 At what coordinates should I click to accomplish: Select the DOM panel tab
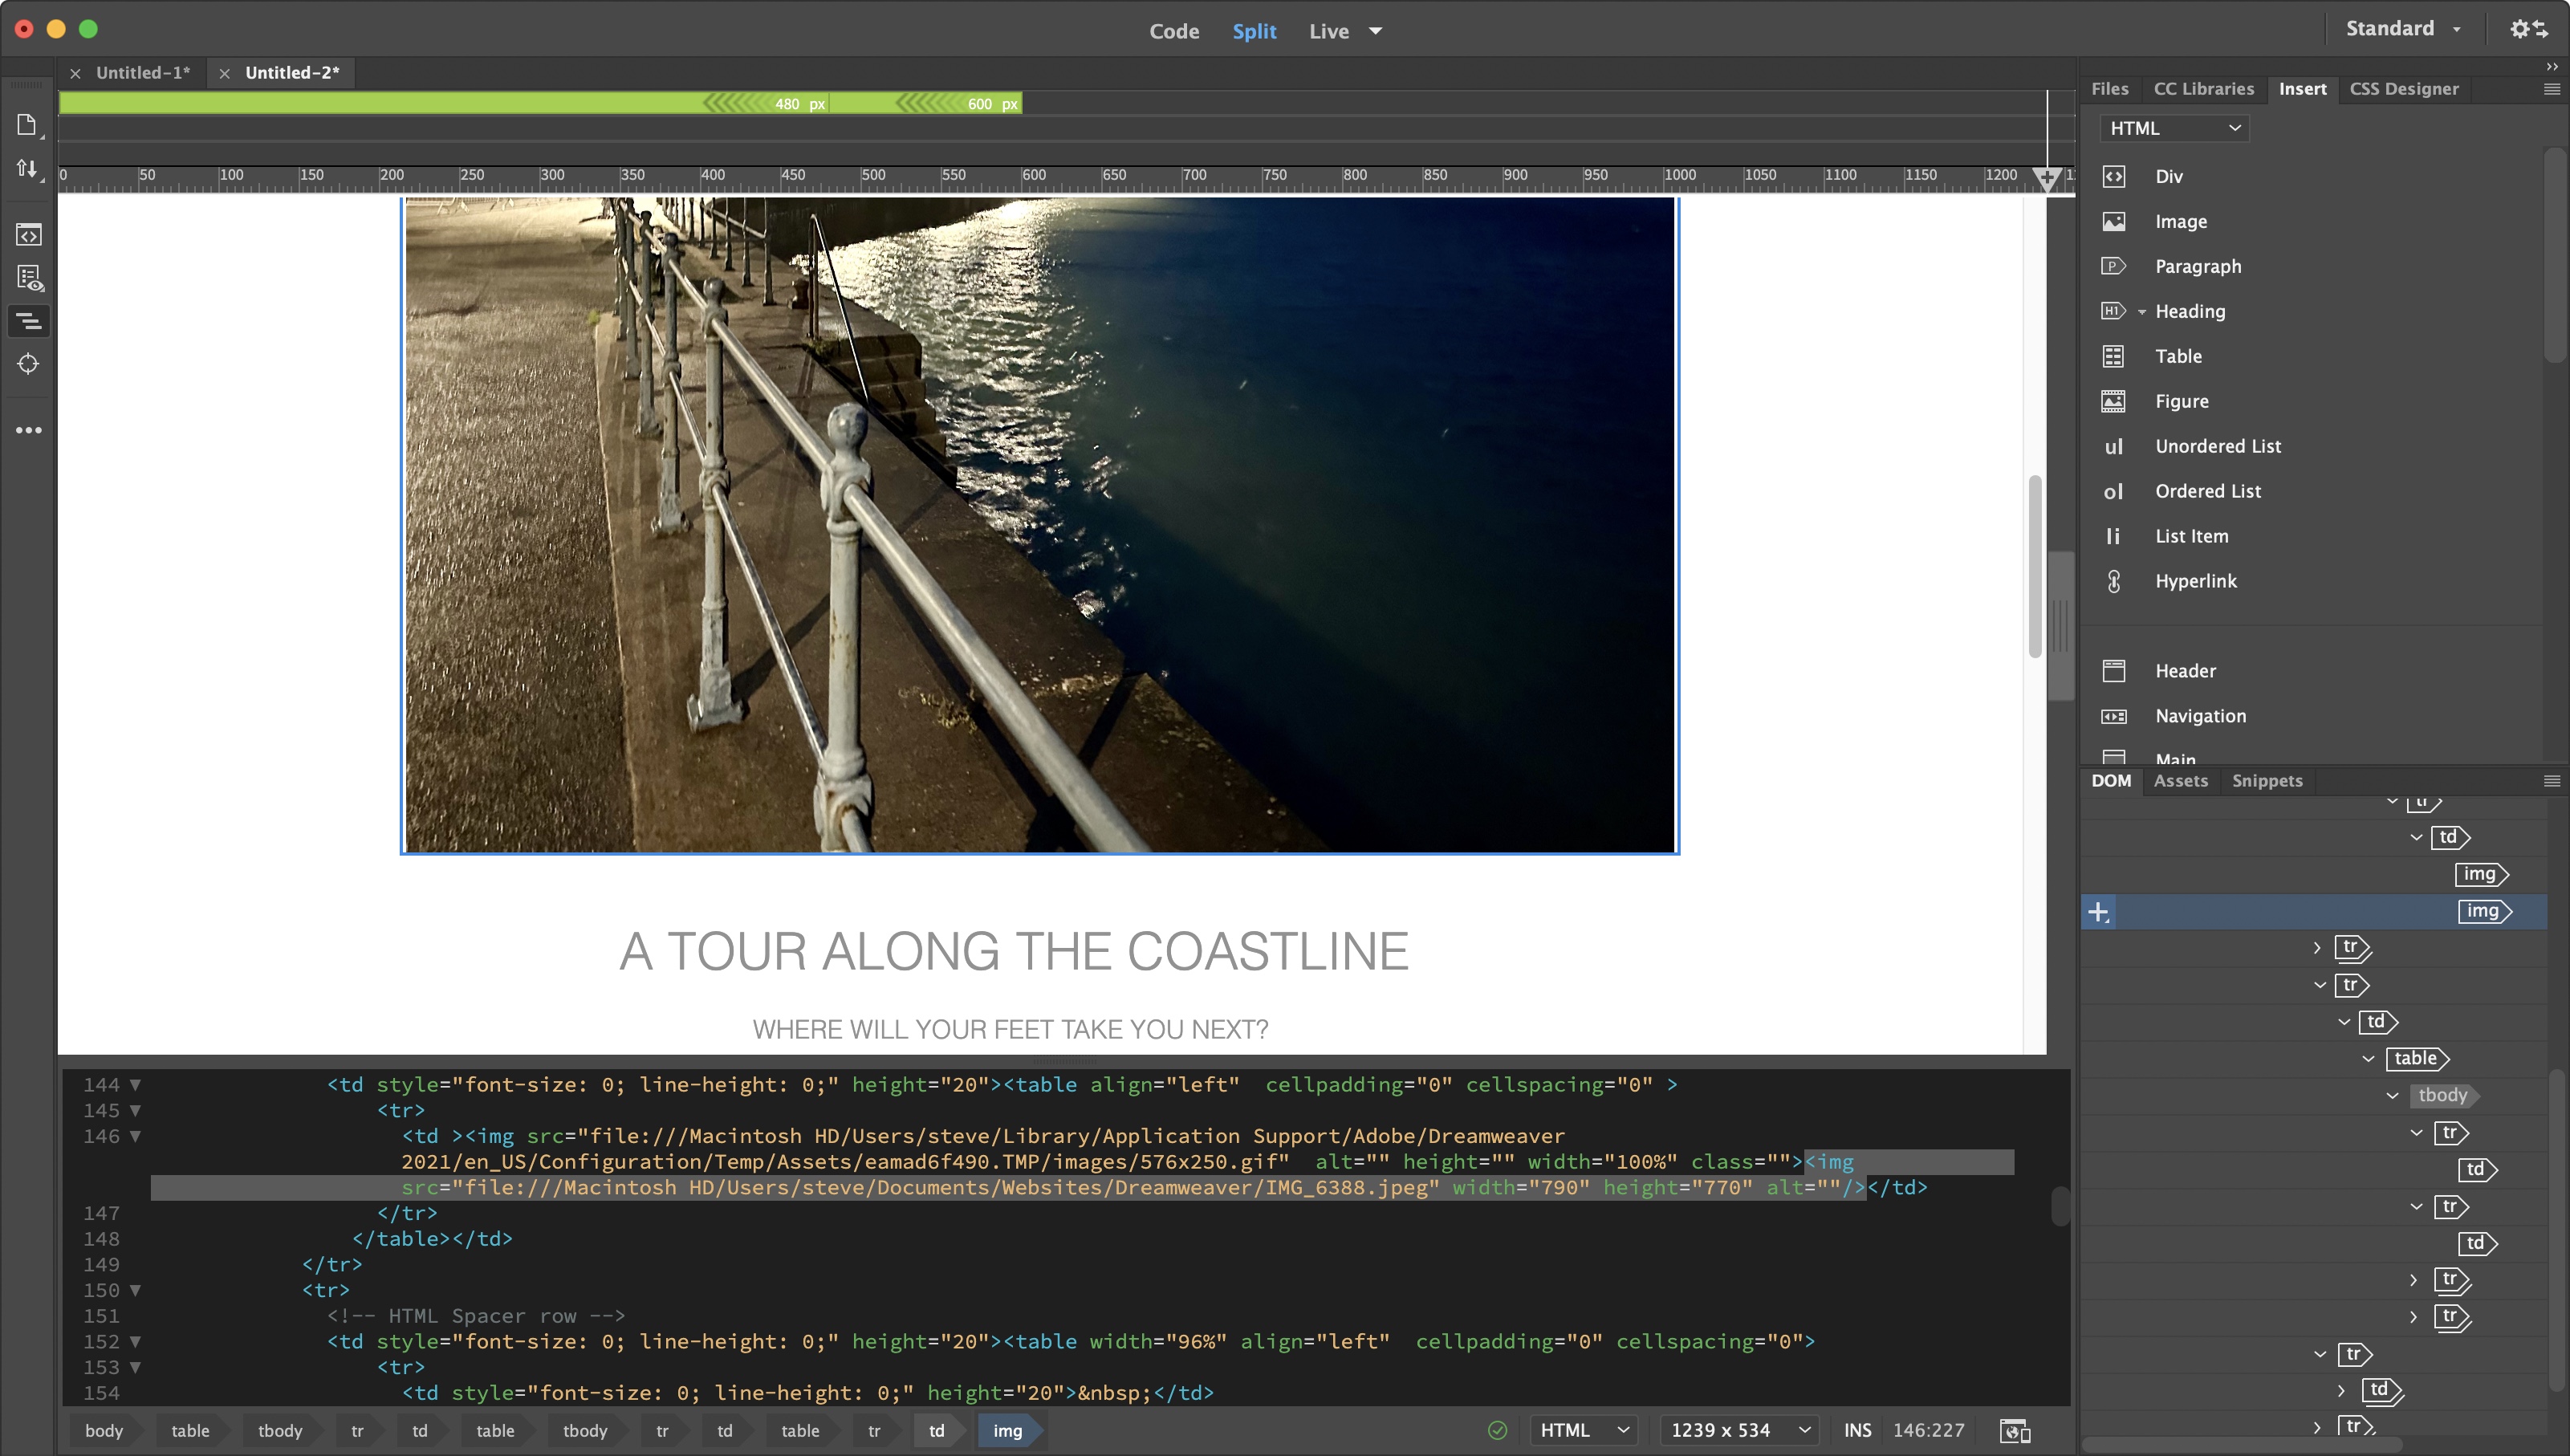2111,779
